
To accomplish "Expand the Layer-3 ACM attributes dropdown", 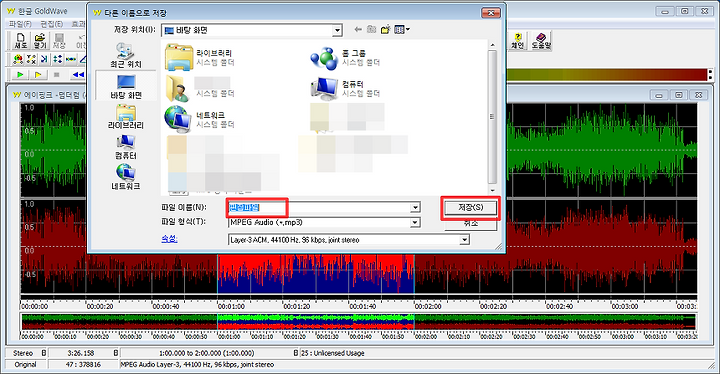I will (x=465, y=240).
